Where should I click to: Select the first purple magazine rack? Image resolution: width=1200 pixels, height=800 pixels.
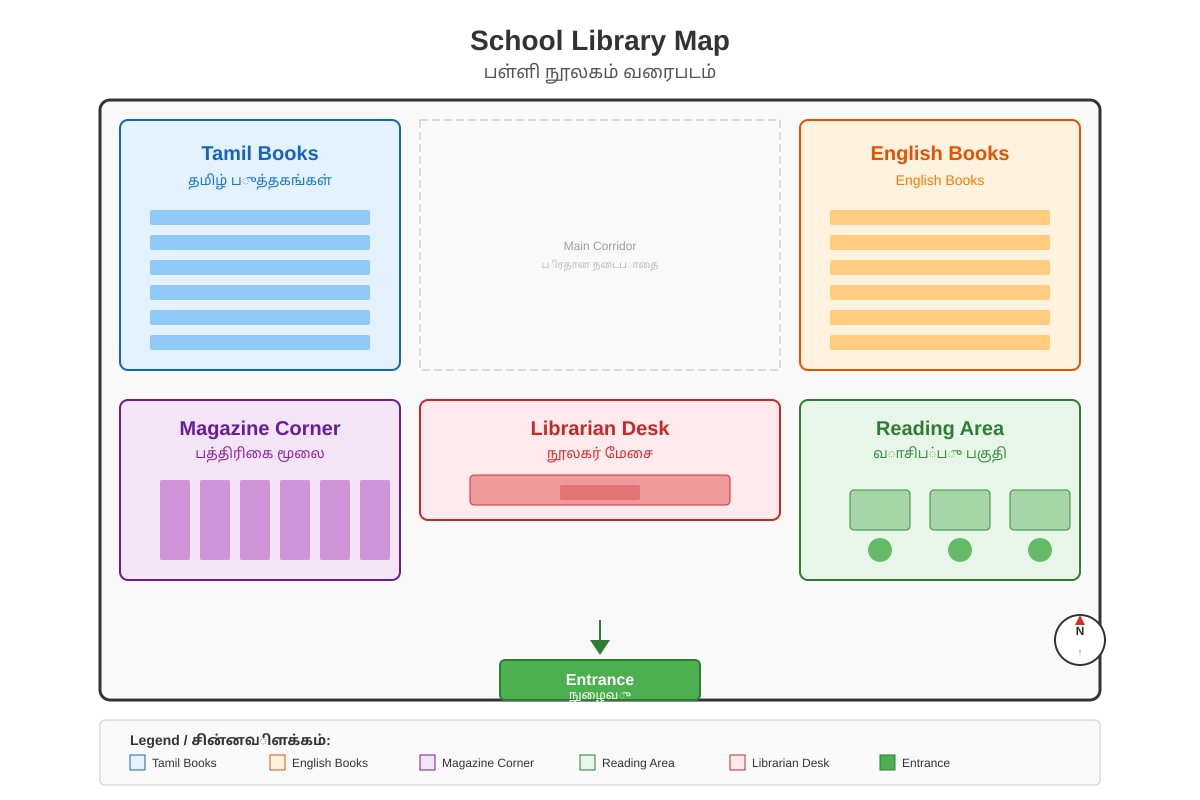point(175,520)
